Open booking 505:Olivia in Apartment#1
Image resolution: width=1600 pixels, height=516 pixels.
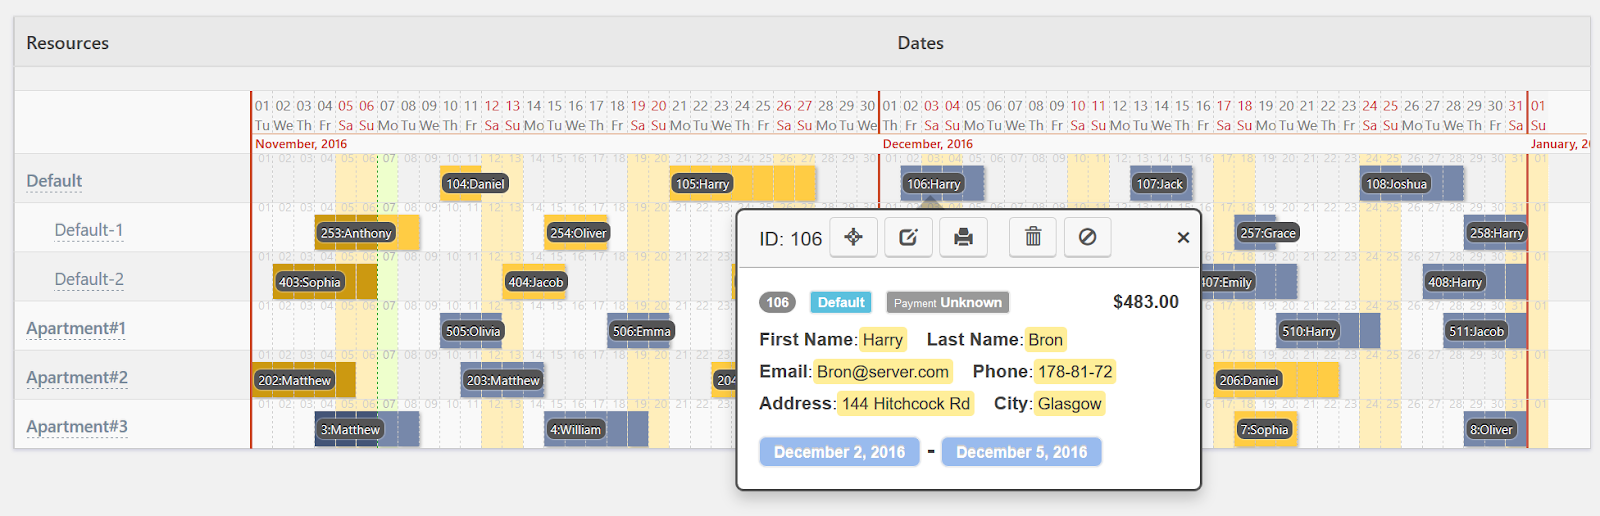tap(473, 331)
